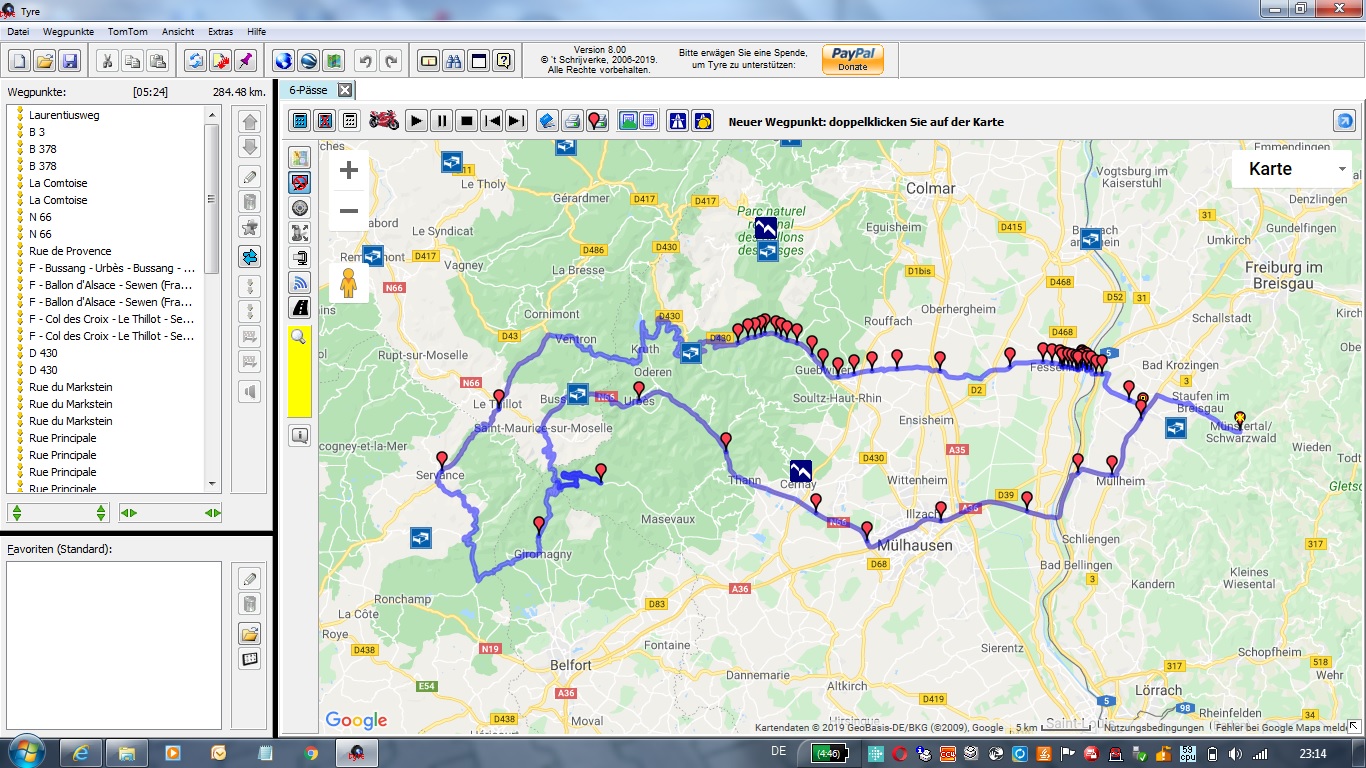Expand the green arrows vertical control
The image size is (1366, 768).
(x=58, y=513)
